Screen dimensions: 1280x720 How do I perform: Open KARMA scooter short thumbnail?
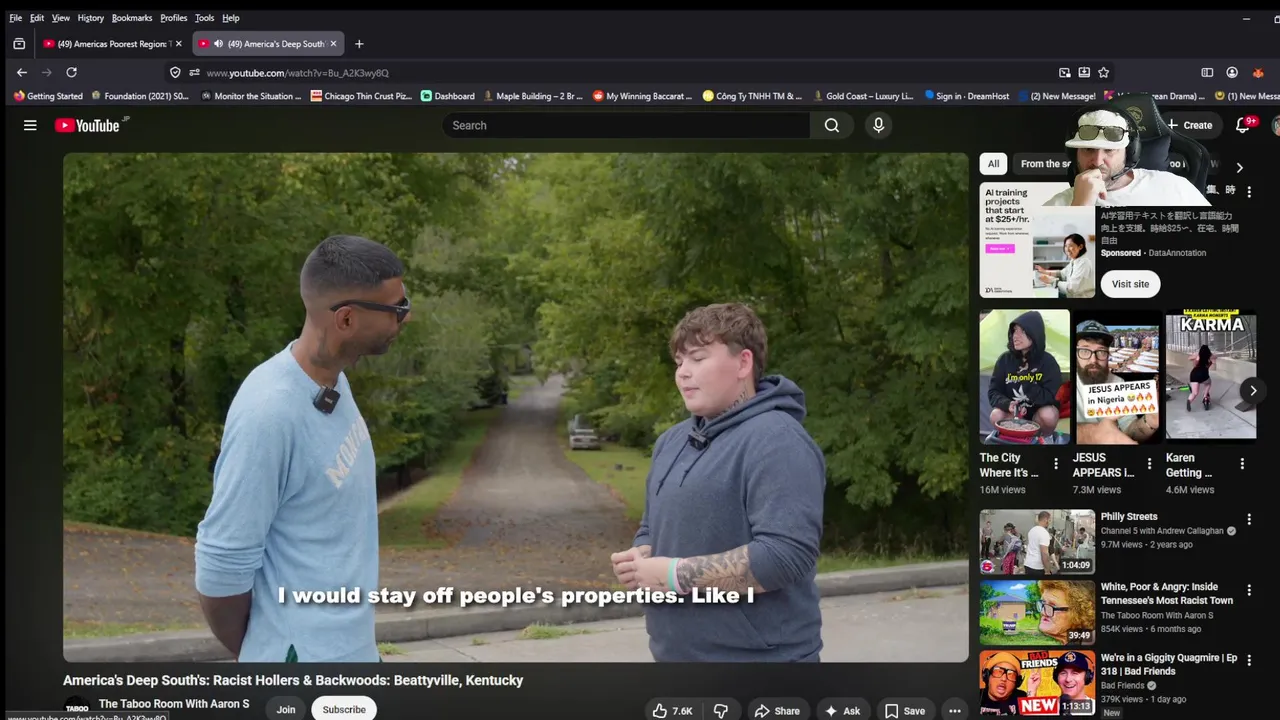tap(1211, 377)
